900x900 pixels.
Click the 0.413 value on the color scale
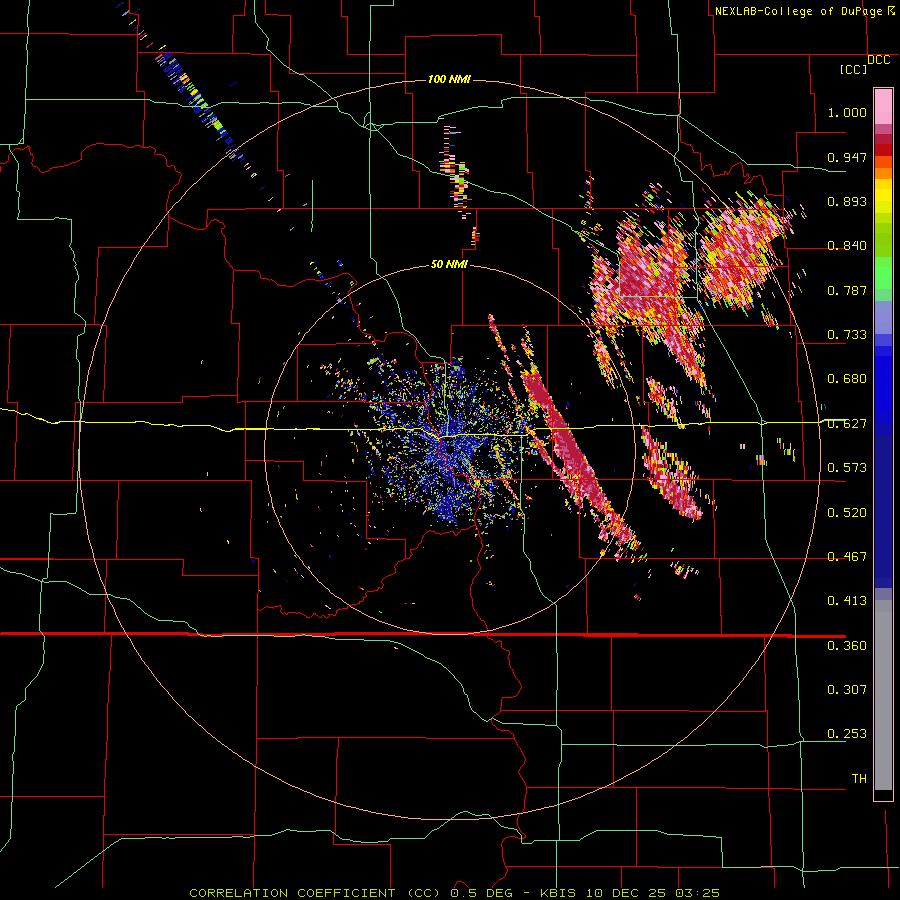[847, 601]
